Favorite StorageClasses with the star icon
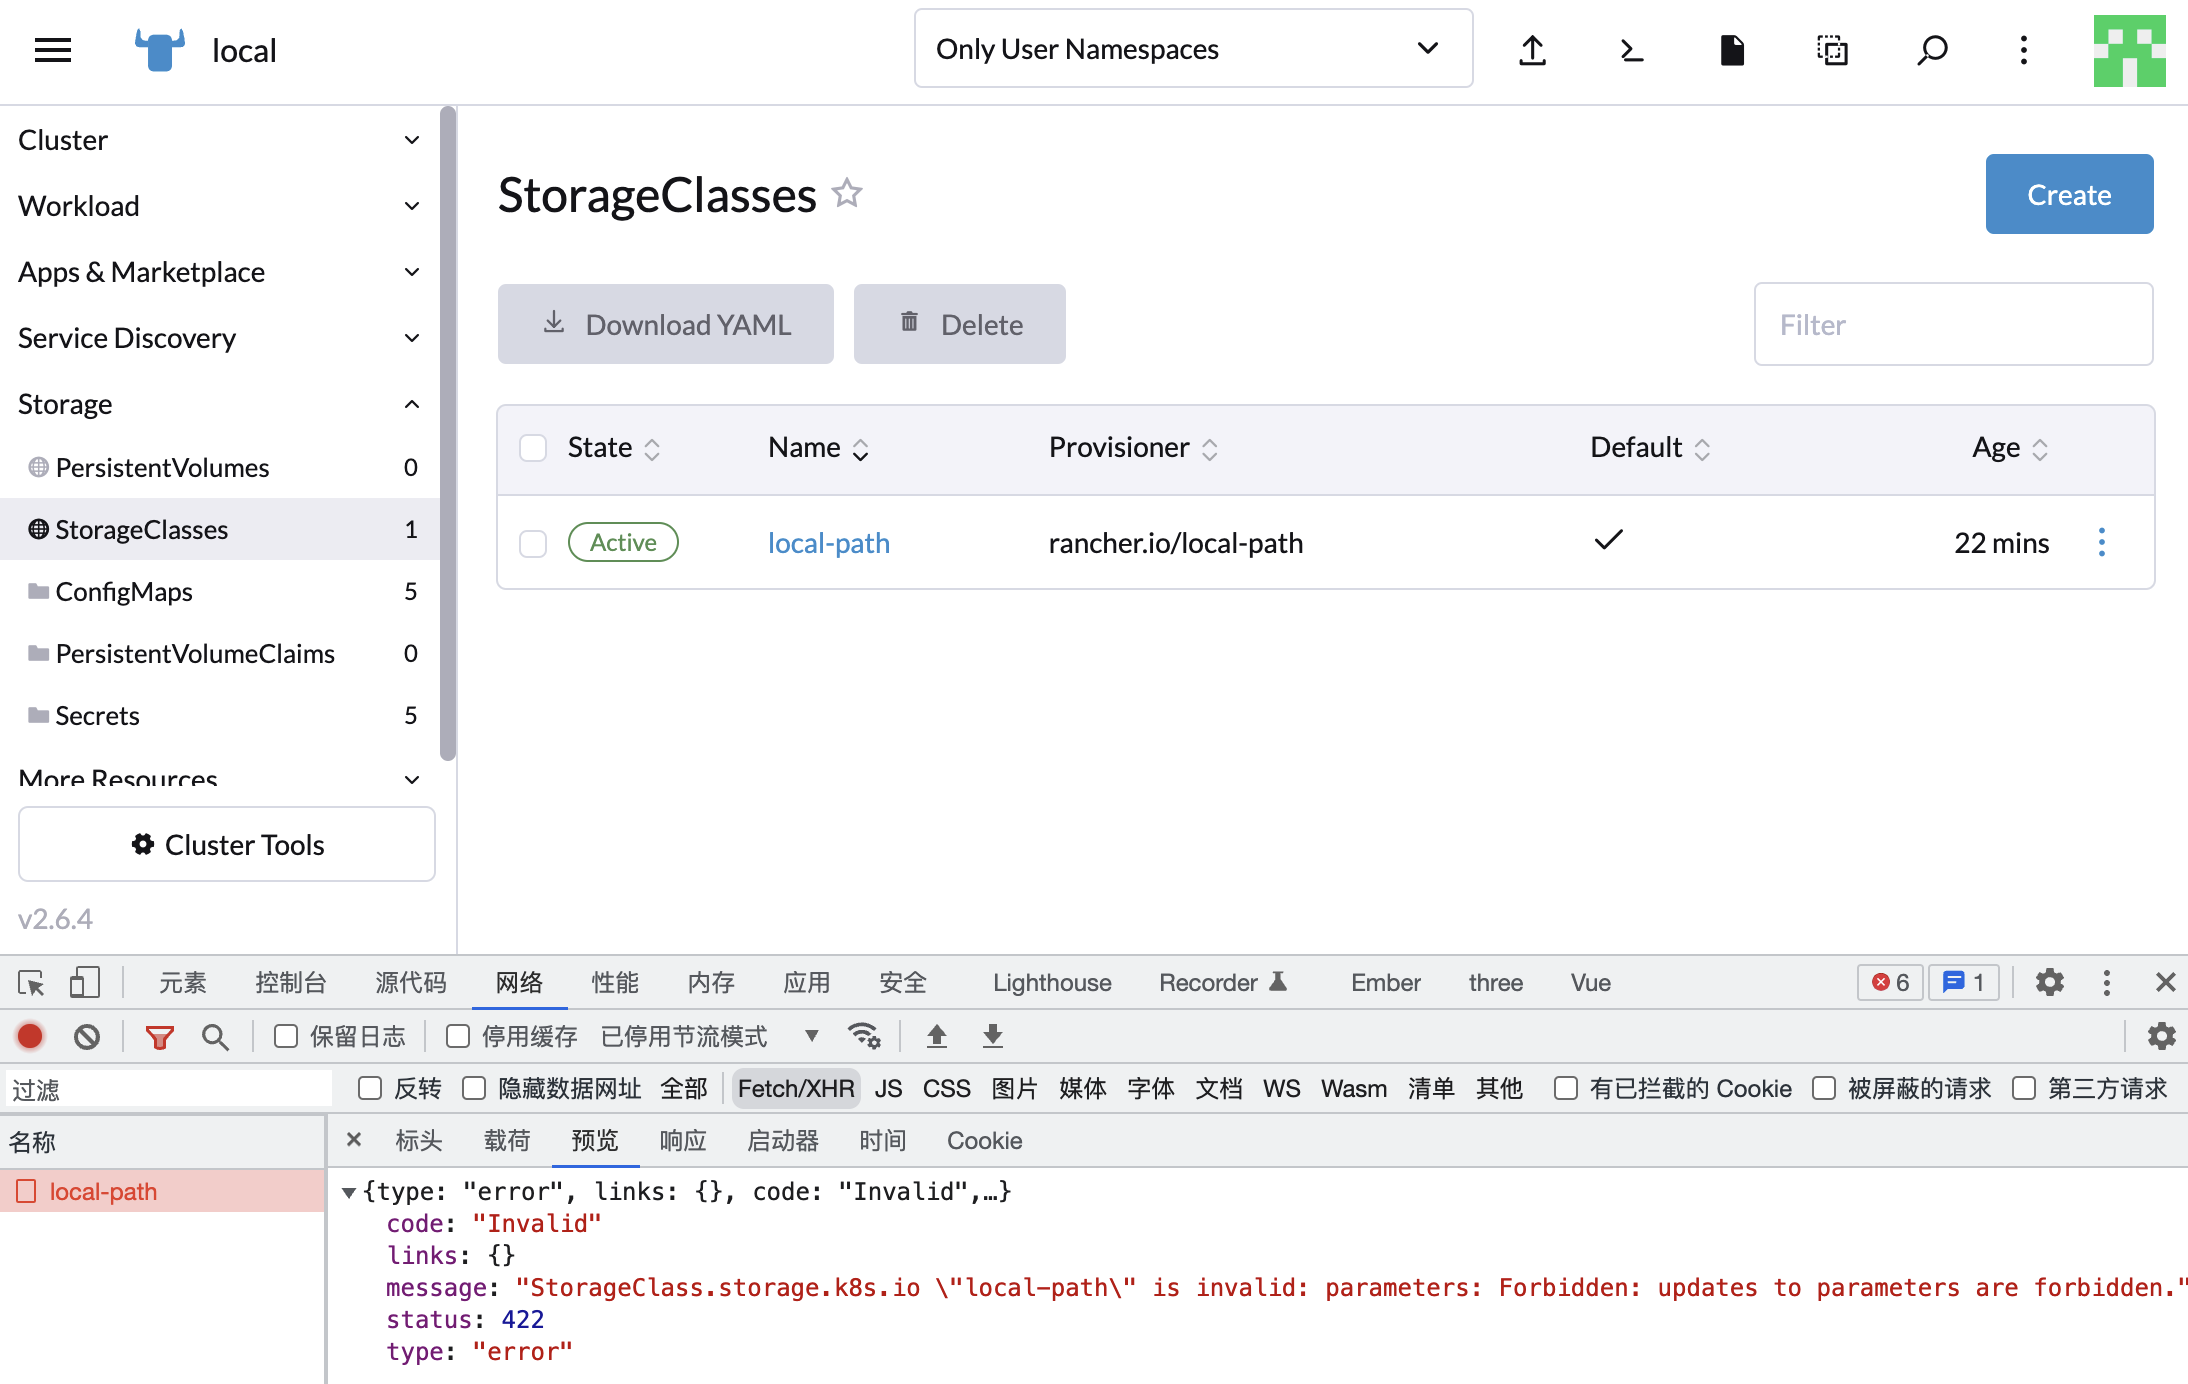This screenshot has width=2188, height=1384. pos(847,192)
